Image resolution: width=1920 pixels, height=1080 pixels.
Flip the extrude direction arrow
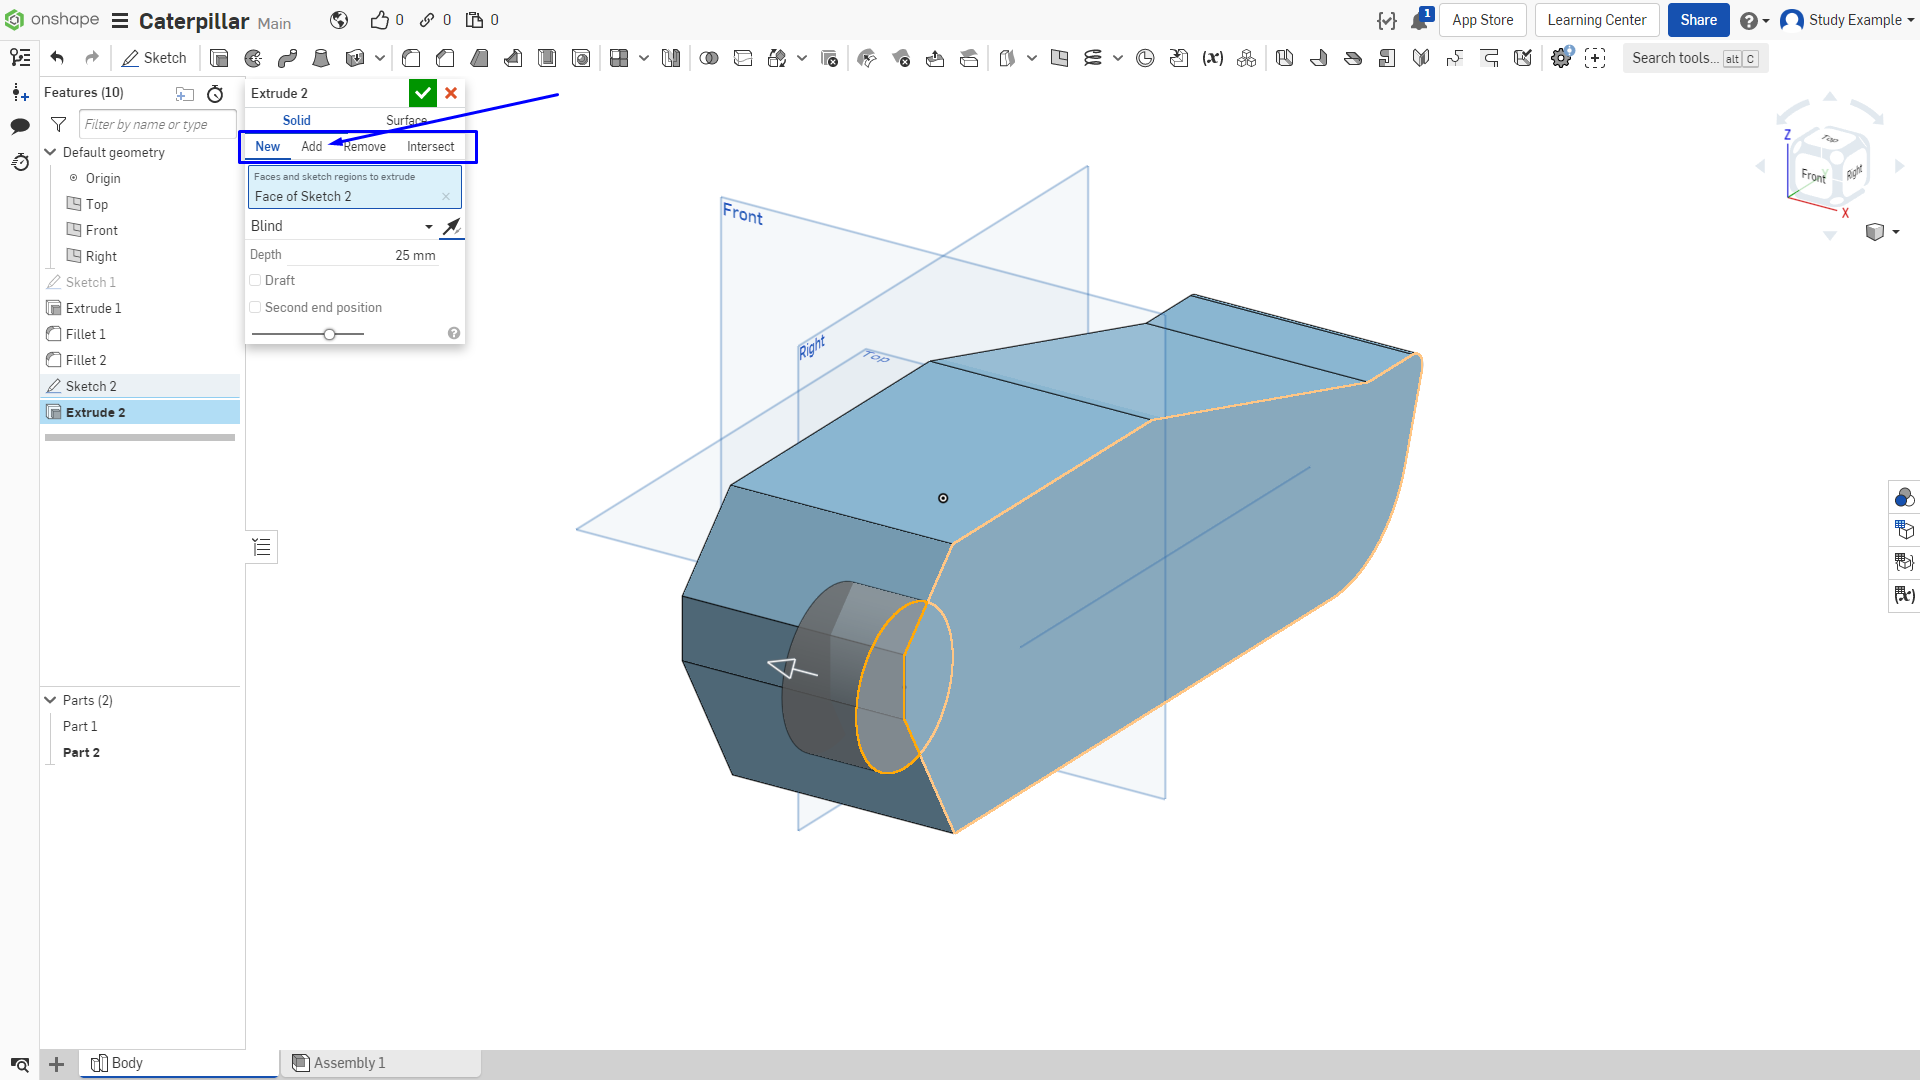tap(452, 227)
